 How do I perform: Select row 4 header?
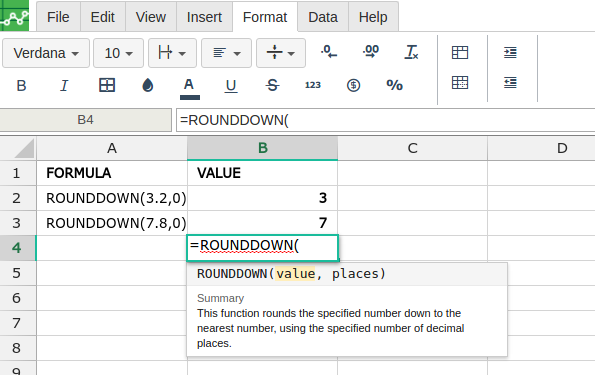(18, 248)
